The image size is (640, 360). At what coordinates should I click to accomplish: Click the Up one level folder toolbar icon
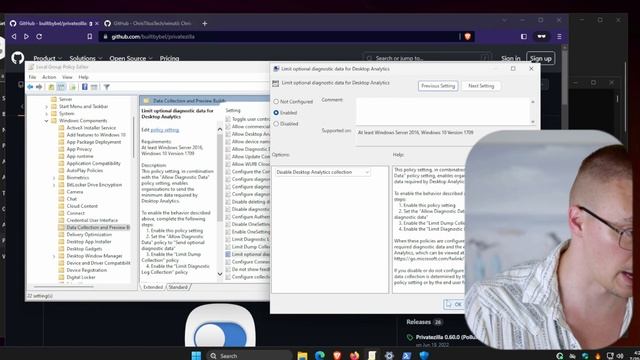coord(51,87)
